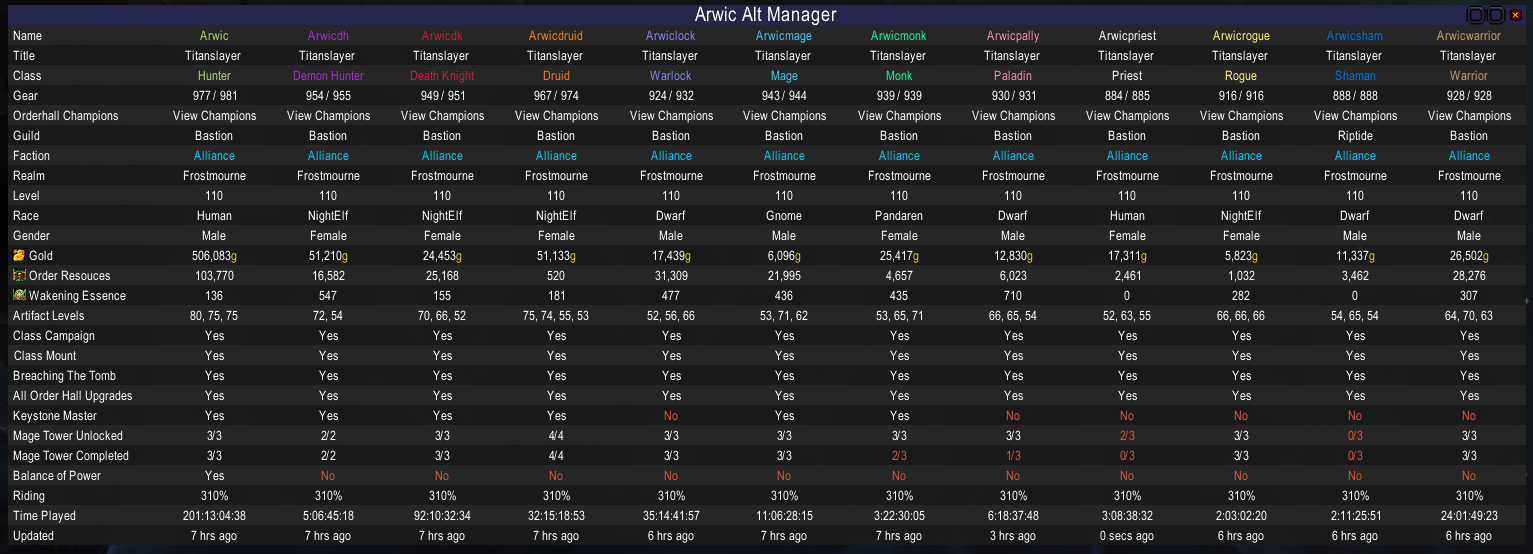Image resolution: width=1533 pixels, height=554 pixels.
Task: Click the Gold coin icon
Action: [x=19, y=256]
